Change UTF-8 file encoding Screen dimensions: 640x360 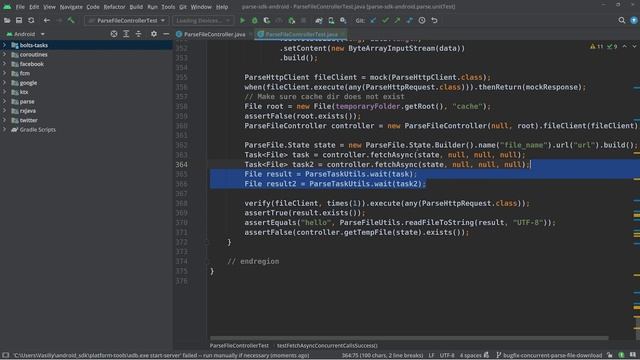click(x=447, y=356)
